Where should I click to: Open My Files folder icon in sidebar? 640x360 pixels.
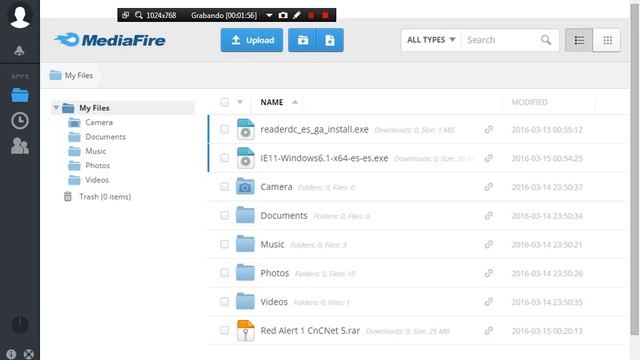tap(20, 95)
